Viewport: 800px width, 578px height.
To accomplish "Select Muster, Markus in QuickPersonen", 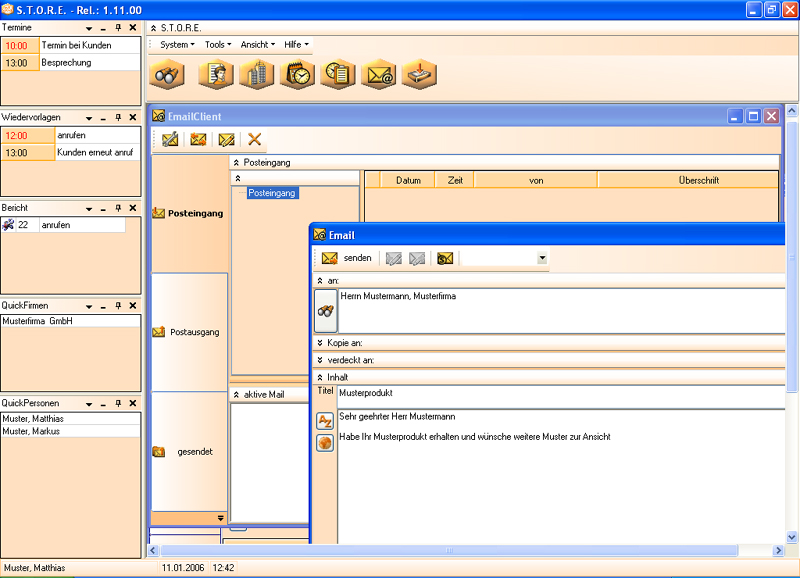I will pyautogui.click(x=71, y=432).
